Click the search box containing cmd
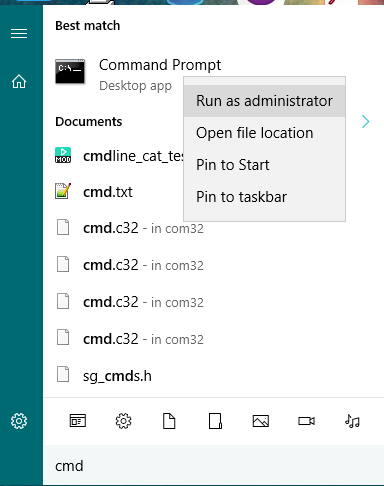 click(213, 466)
